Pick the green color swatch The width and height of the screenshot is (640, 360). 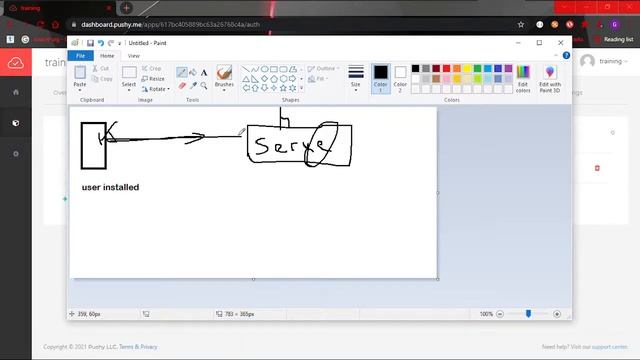478,69
